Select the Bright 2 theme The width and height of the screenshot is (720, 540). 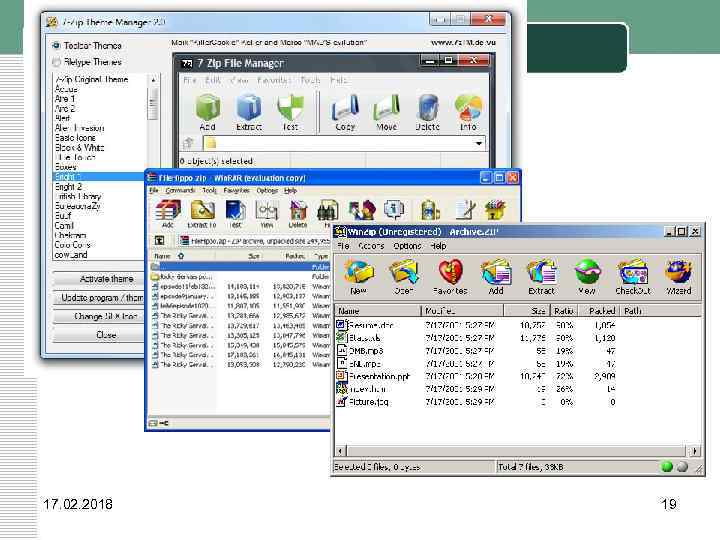pos(68,186)
